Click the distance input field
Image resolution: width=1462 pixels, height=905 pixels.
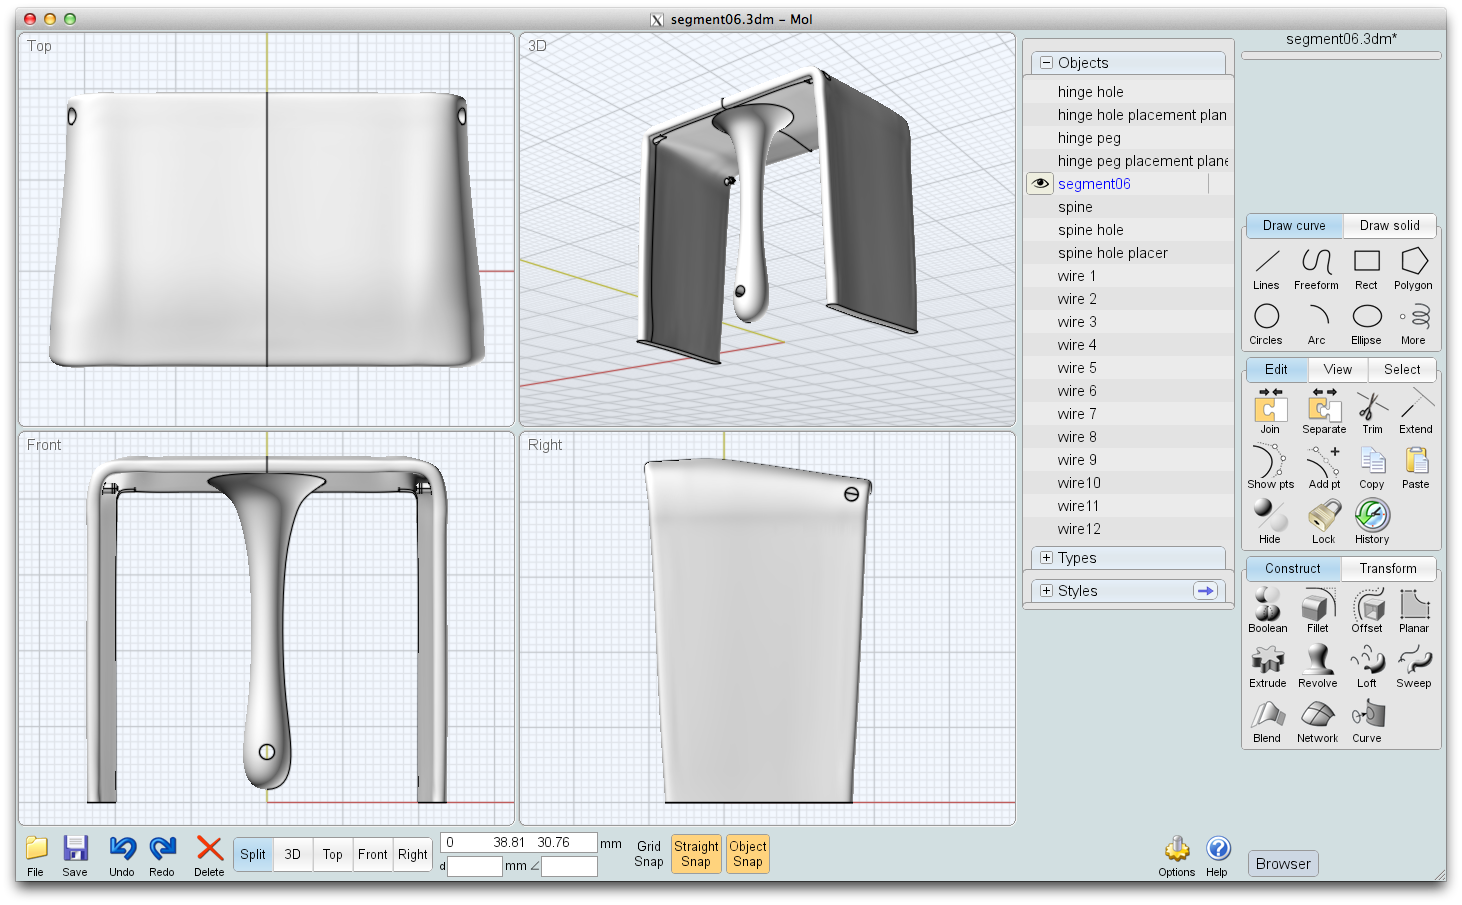point(475,866)
